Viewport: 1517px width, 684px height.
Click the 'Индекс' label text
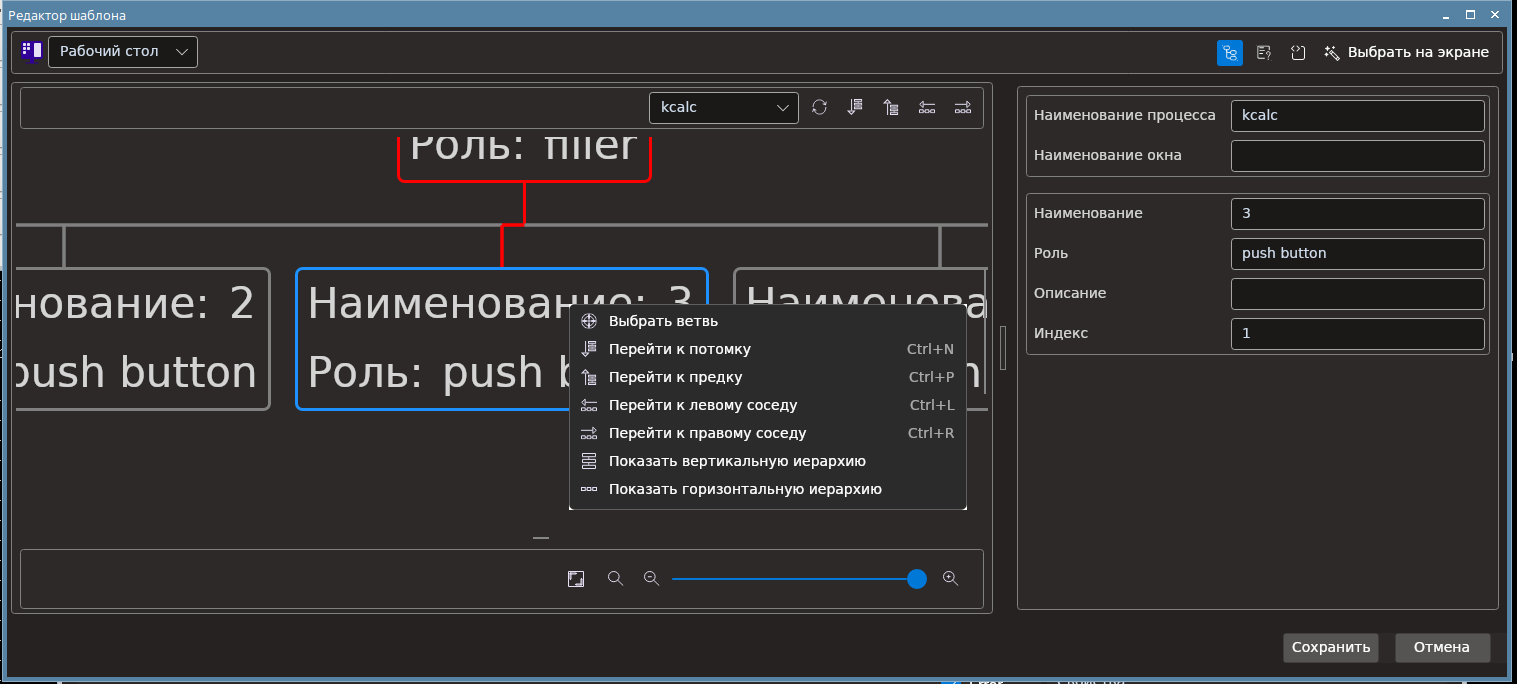coord(1060,333)
